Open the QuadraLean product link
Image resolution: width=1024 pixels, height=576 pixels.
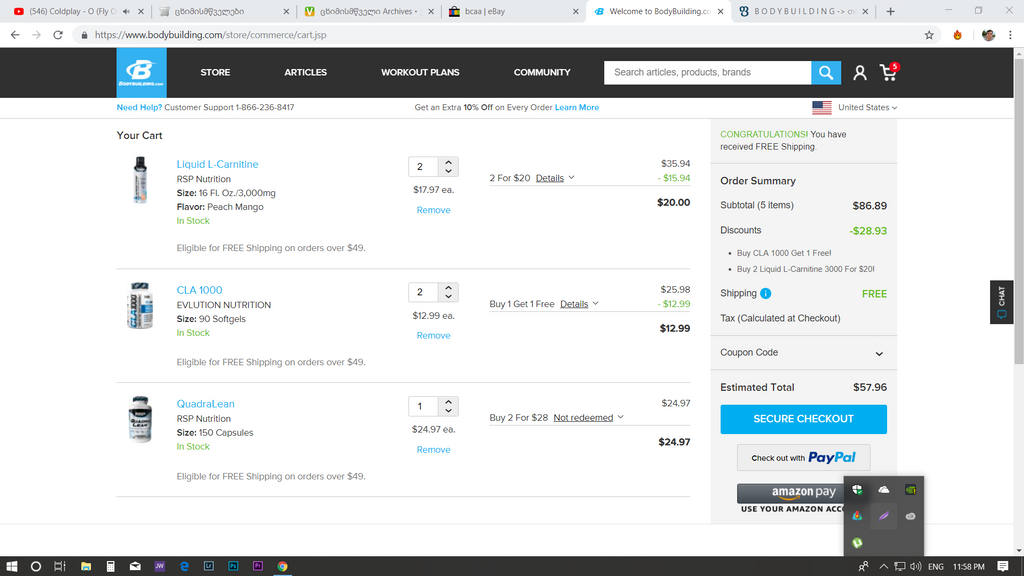coord(205,404)
